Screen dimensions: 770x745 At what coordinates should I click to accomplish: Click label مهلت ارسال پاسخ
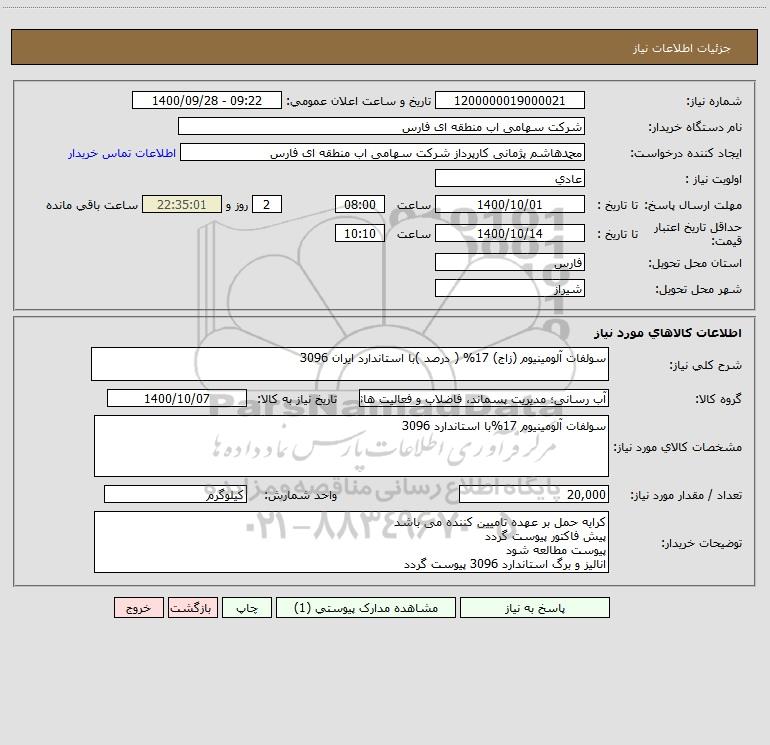tap(692, 205)
